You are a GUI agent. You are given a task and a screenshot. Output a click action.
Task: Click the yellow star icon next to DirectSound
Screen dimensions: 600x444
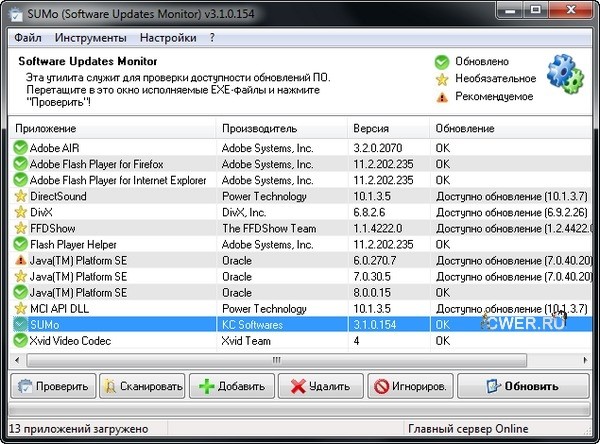(20, 196)
